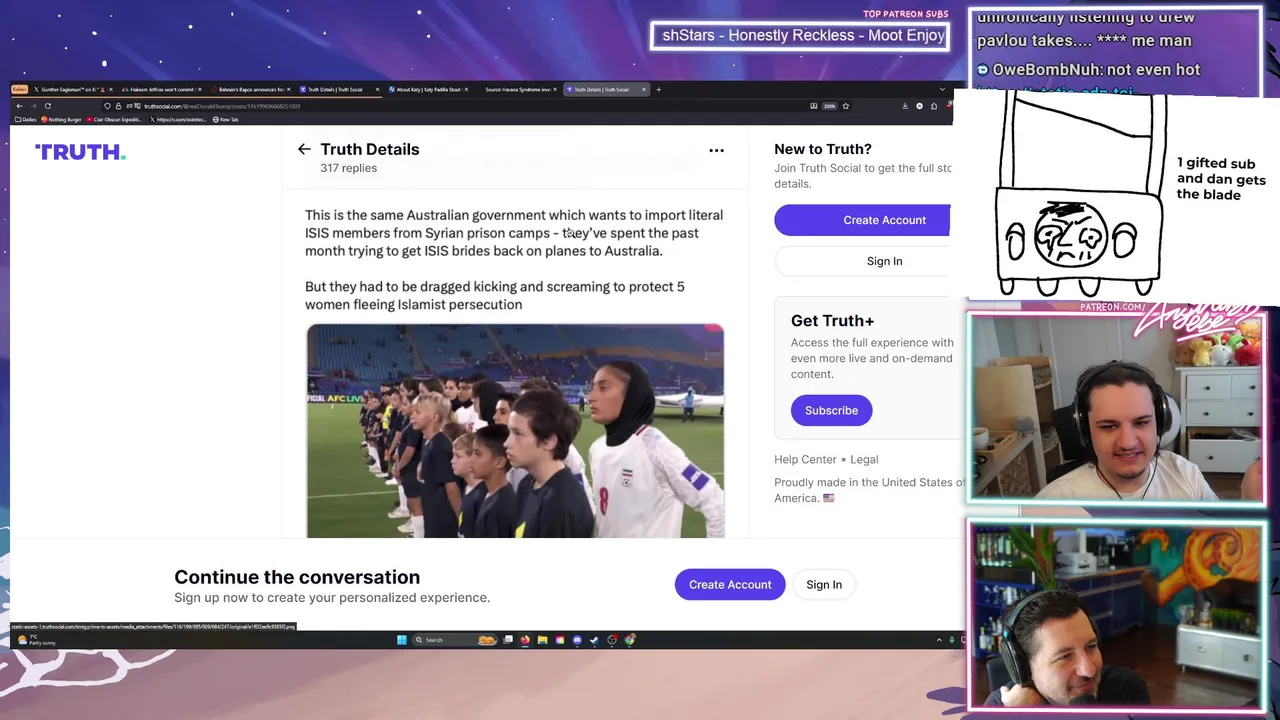
Task: Reload the page in the browser
Action: click(x=48, y=106)
